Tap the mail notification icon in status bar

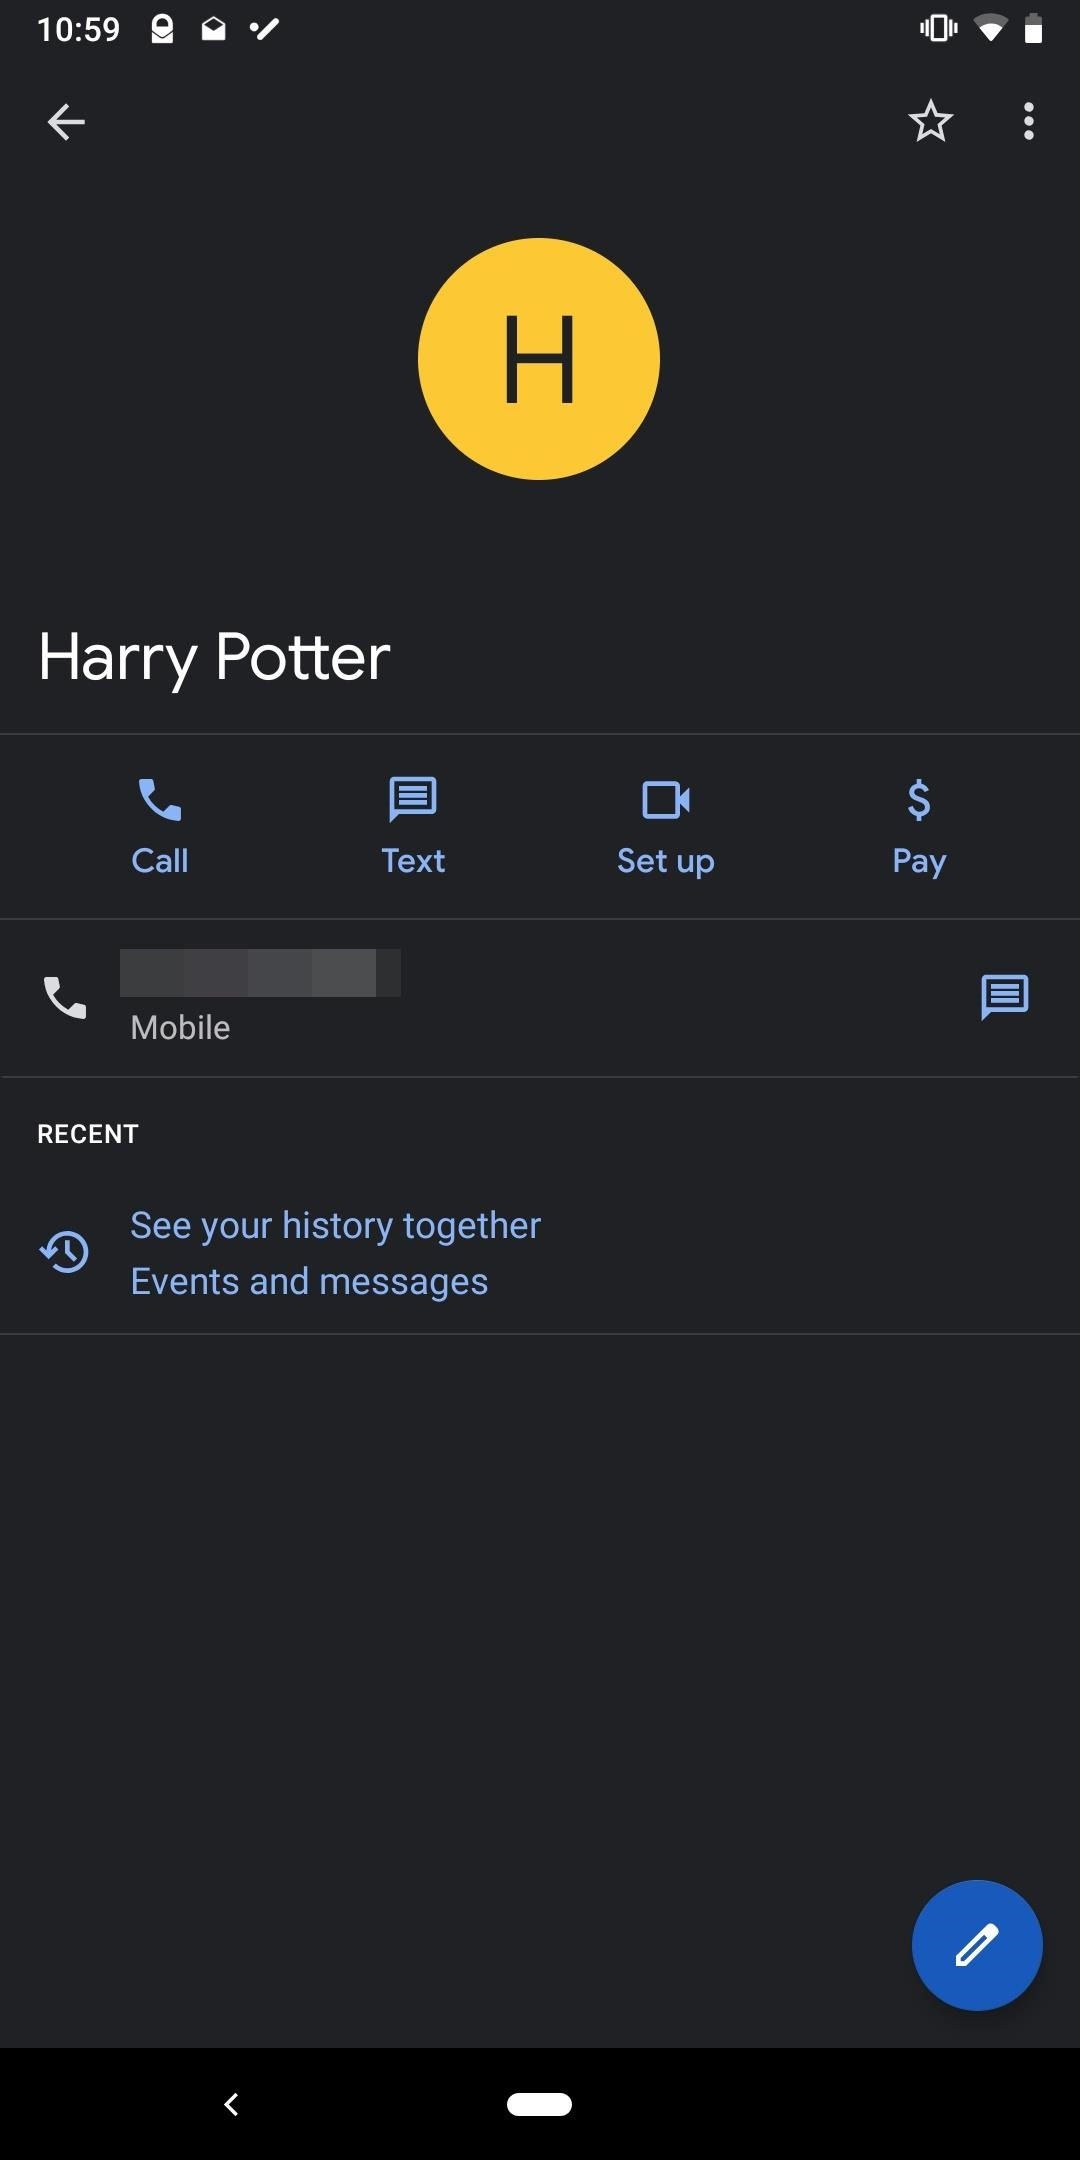coord(213,29)
